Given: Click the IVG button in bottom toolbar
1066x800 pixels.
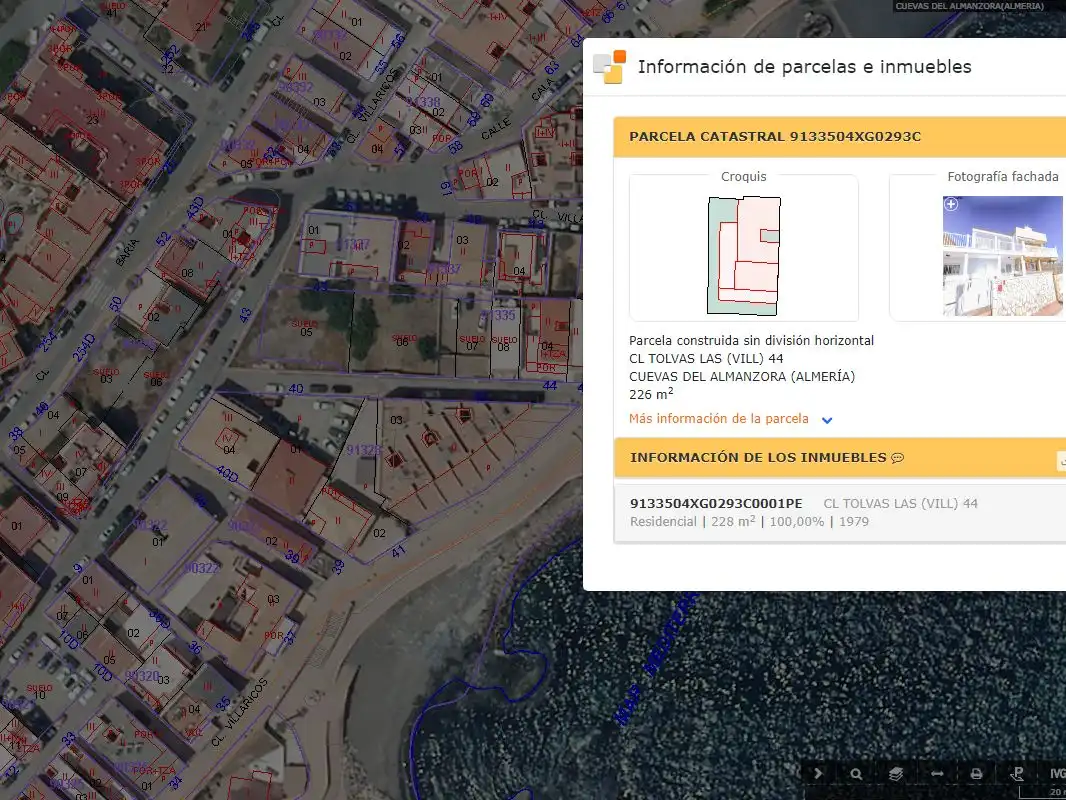Looking at the screenshot, I should (1056, 773).
